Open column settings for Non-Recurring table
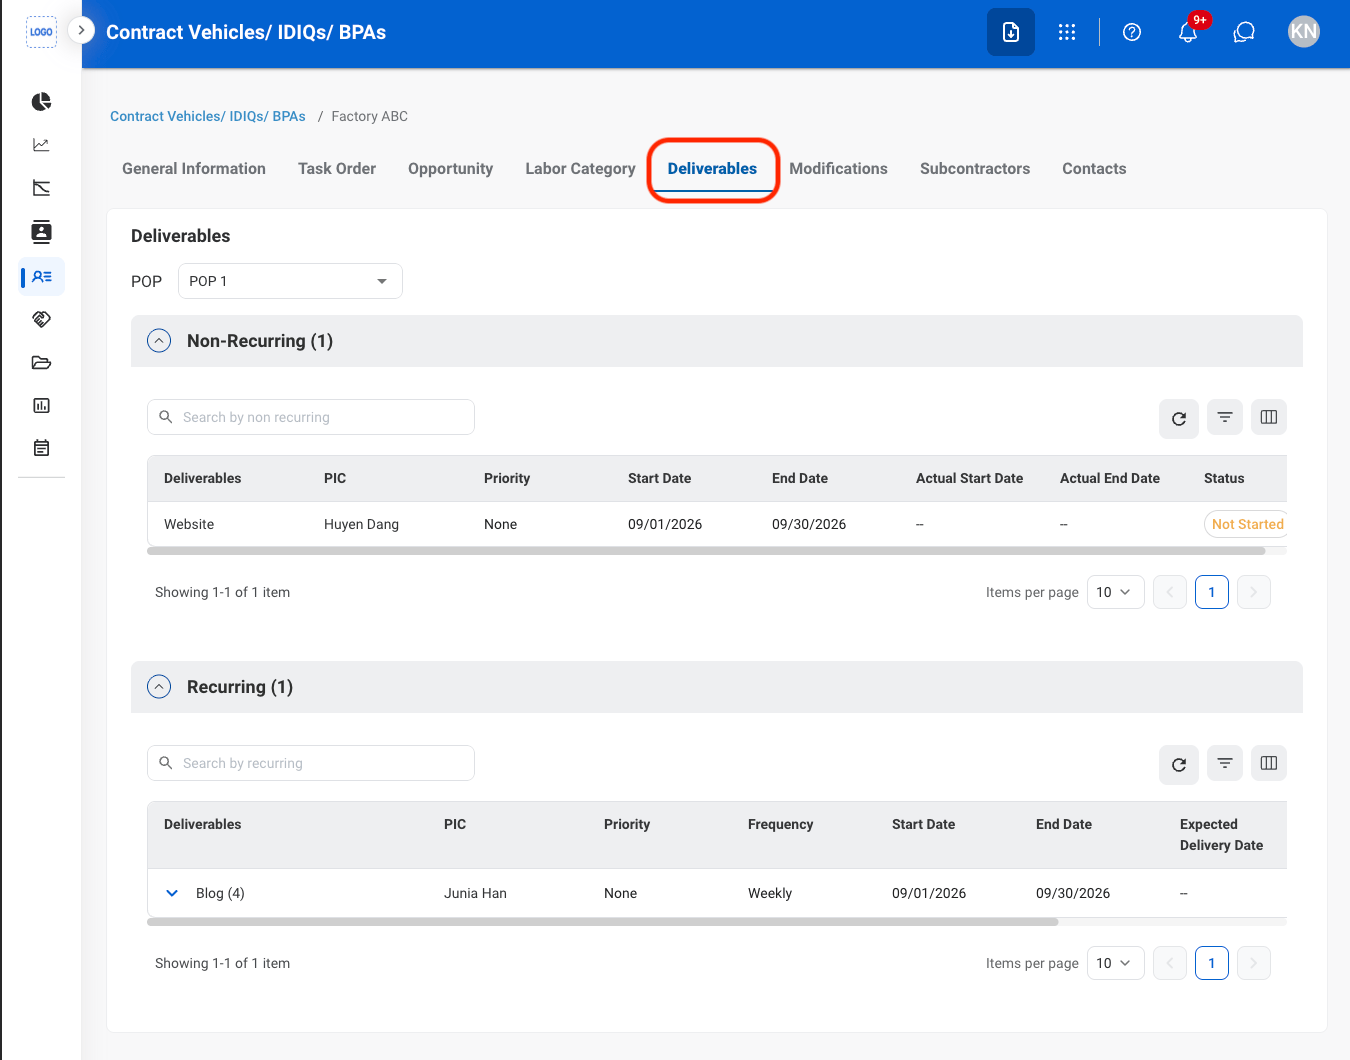Screen dimensions: 1350x1060 [x=1269, y=417]
